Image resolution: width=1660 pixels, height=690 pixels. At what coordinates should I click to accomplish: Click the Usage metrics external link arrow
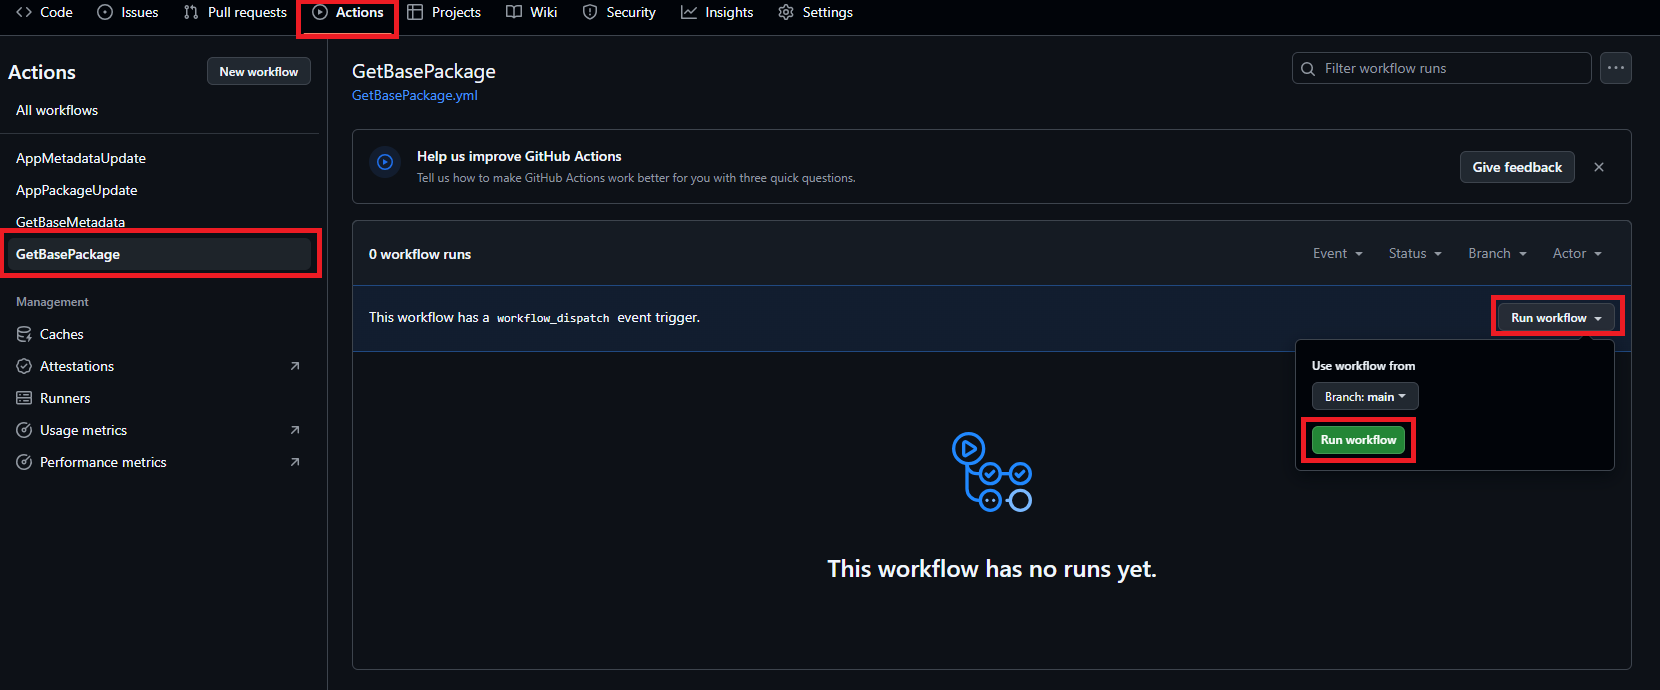(295, 430)
